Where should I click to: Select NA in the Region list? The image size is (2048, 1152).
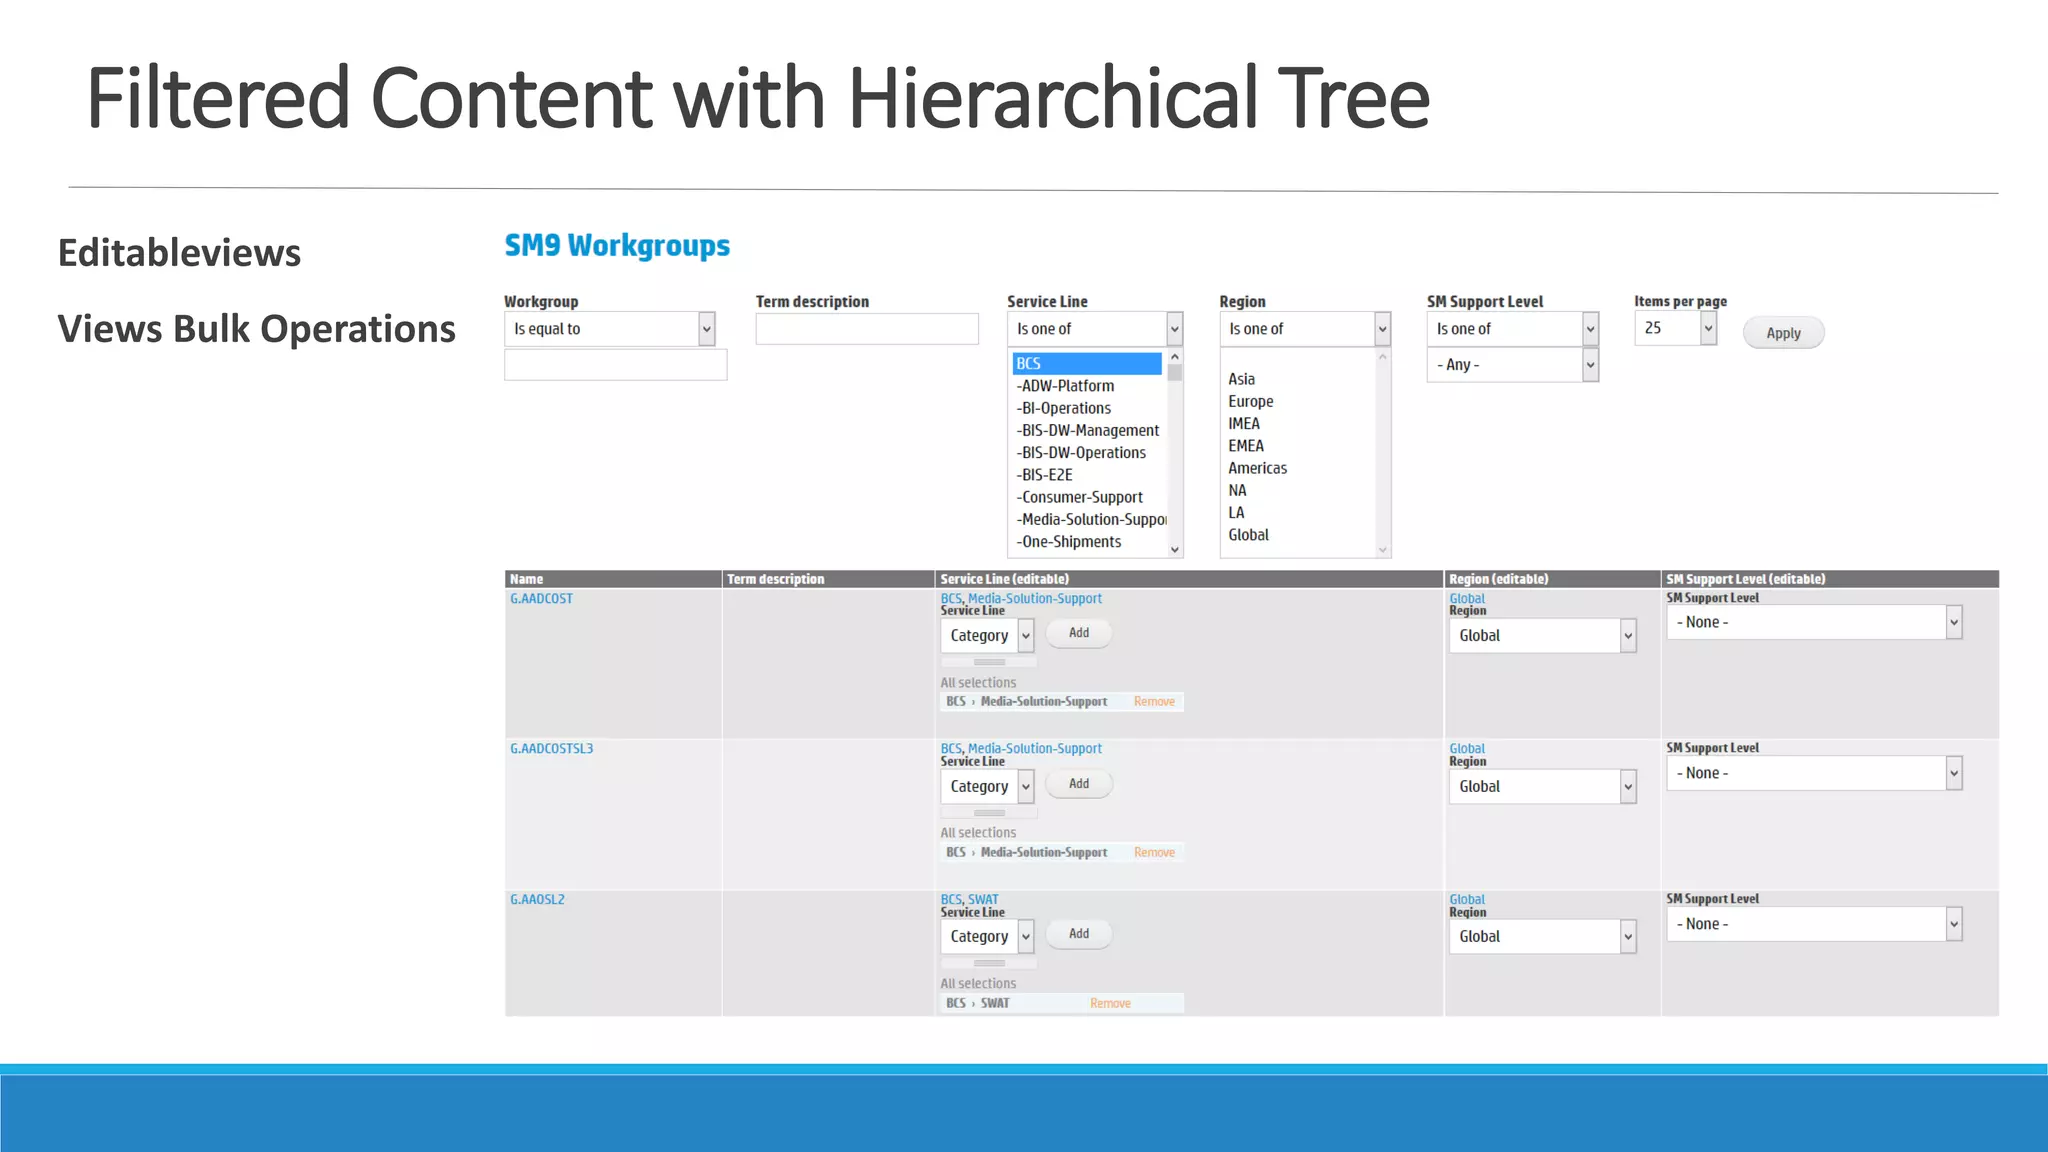click(1238, 490)
